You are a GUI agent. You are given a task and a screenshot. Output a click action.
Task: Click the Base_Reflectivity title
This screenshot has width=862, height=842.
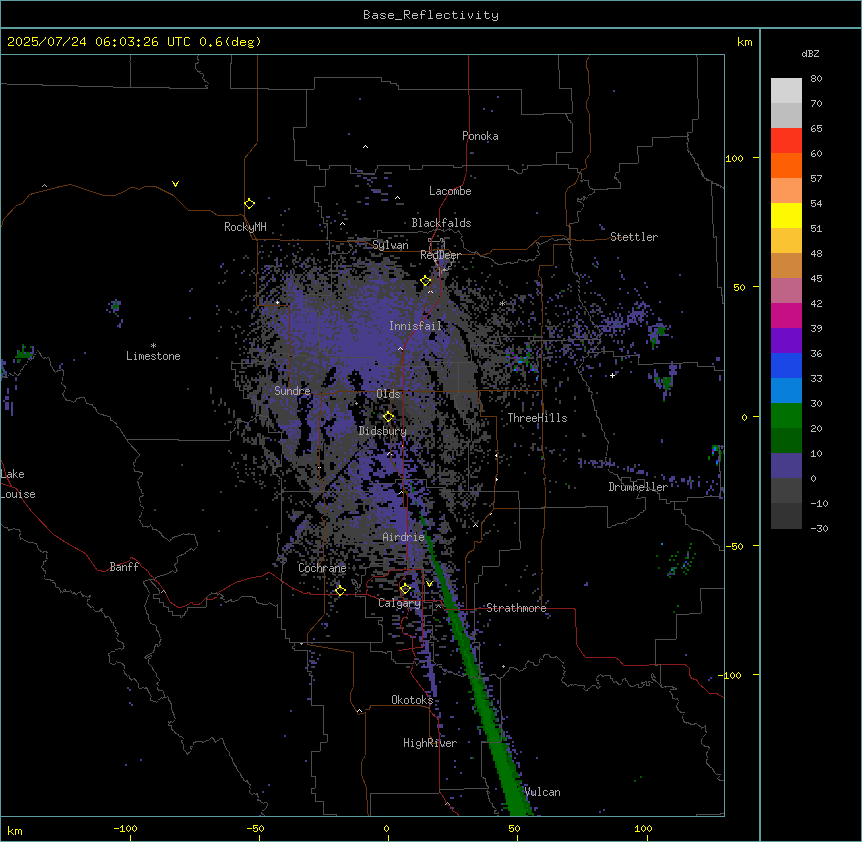click(x=431, y=15)
